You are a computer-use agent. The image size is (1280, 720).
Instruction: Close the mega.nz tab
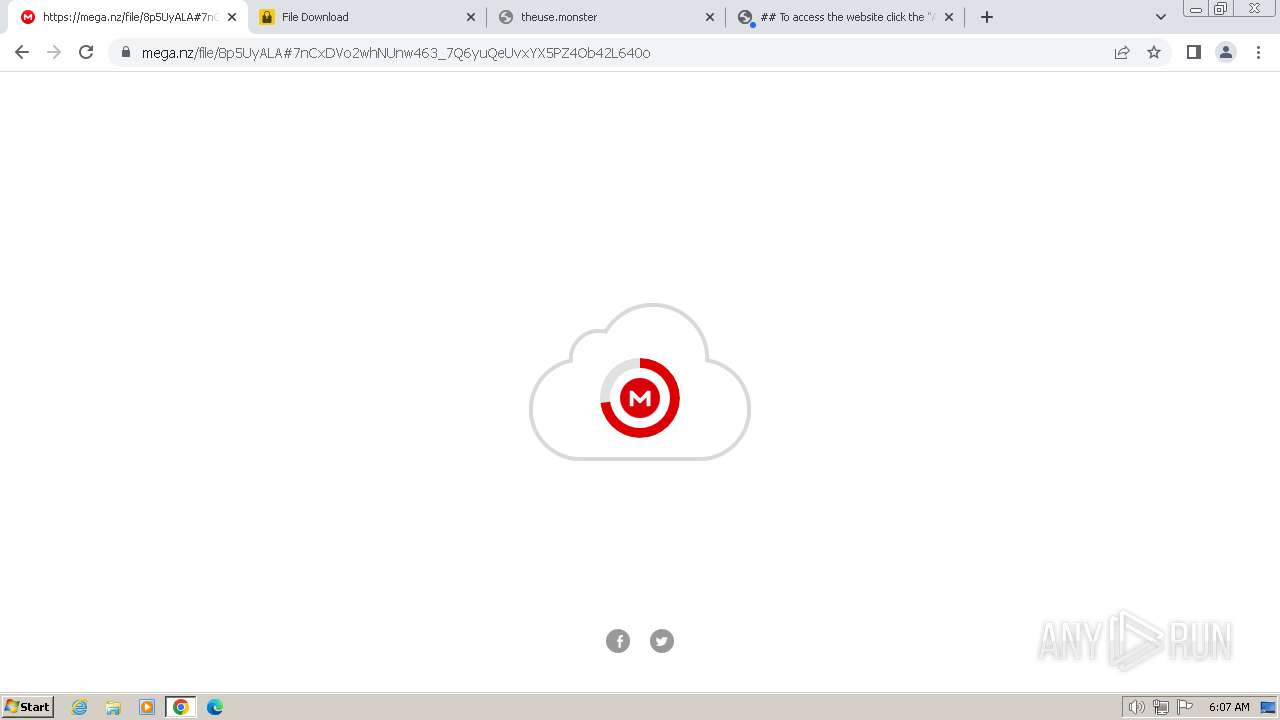(232, 17)
